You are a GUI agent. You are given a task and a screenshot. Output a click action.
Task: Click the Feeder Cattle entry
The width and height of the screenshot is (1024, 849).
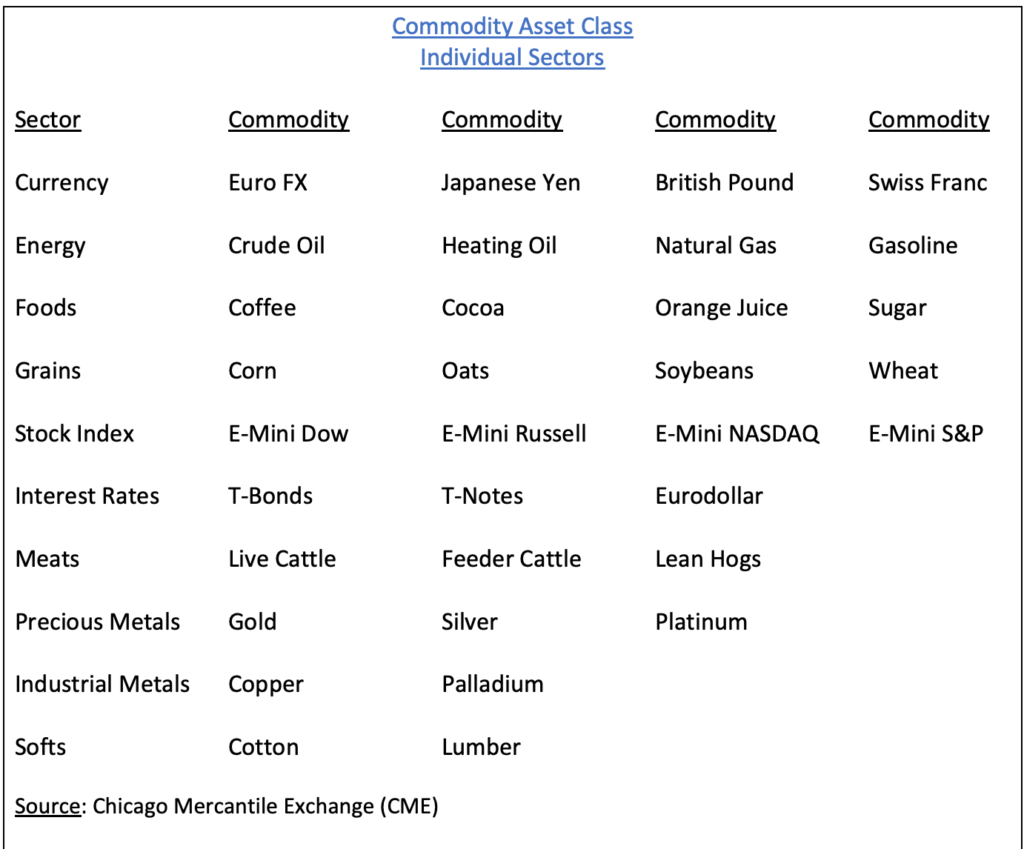click(511, 558)
